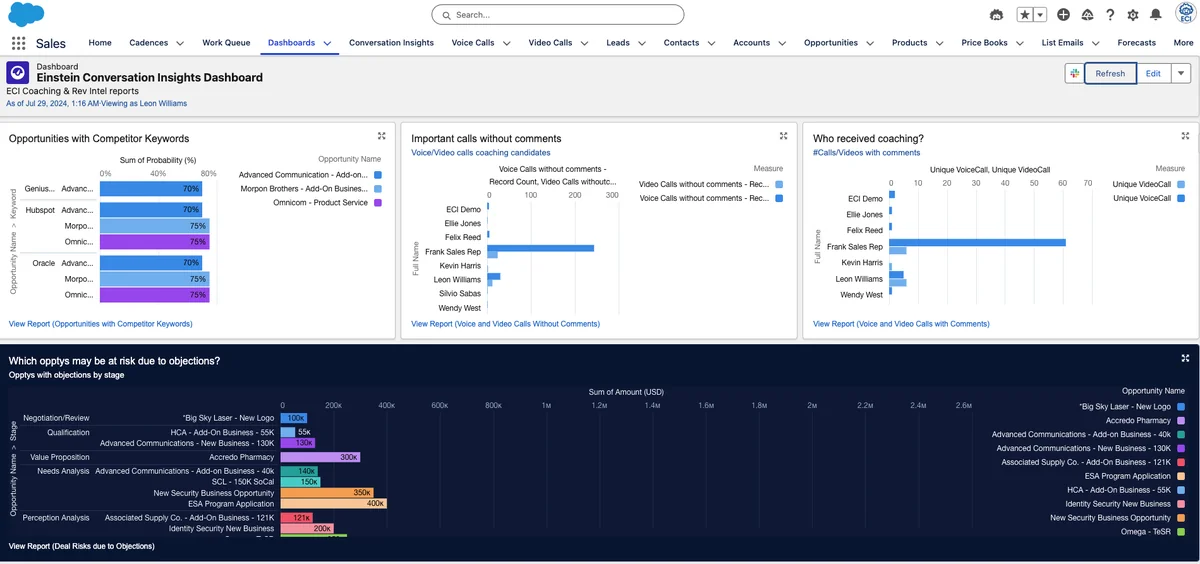Open the notifications bell
This screenshot has height=564, width=1200.
(x=1156, y=15)
